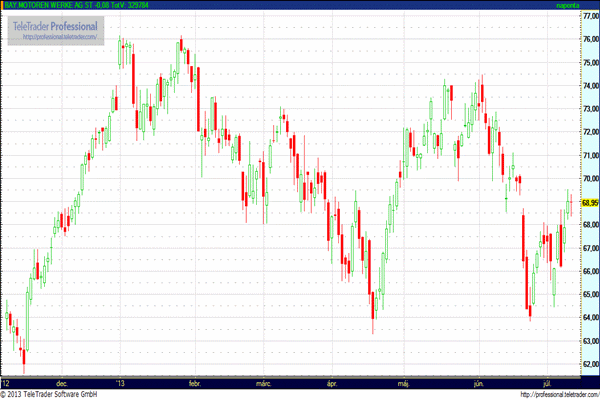Click the highlighted 68,95 current price marker
The image size is (600, 400).
pos(589,202)
